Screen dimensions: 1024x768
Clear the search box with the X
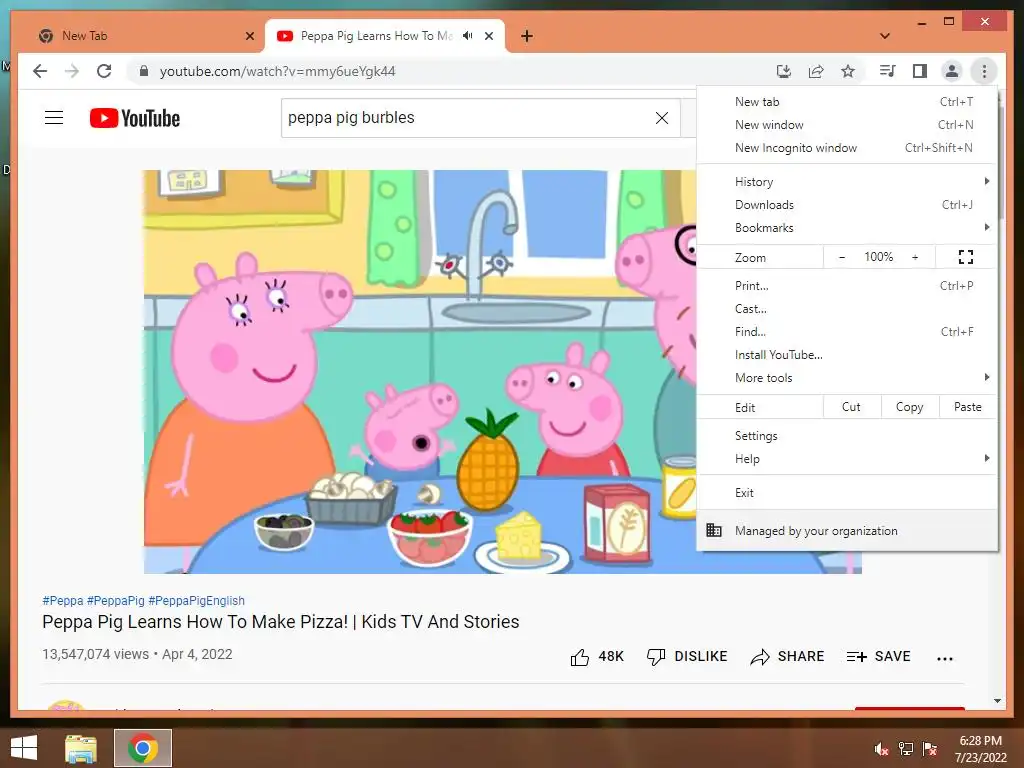662,118
